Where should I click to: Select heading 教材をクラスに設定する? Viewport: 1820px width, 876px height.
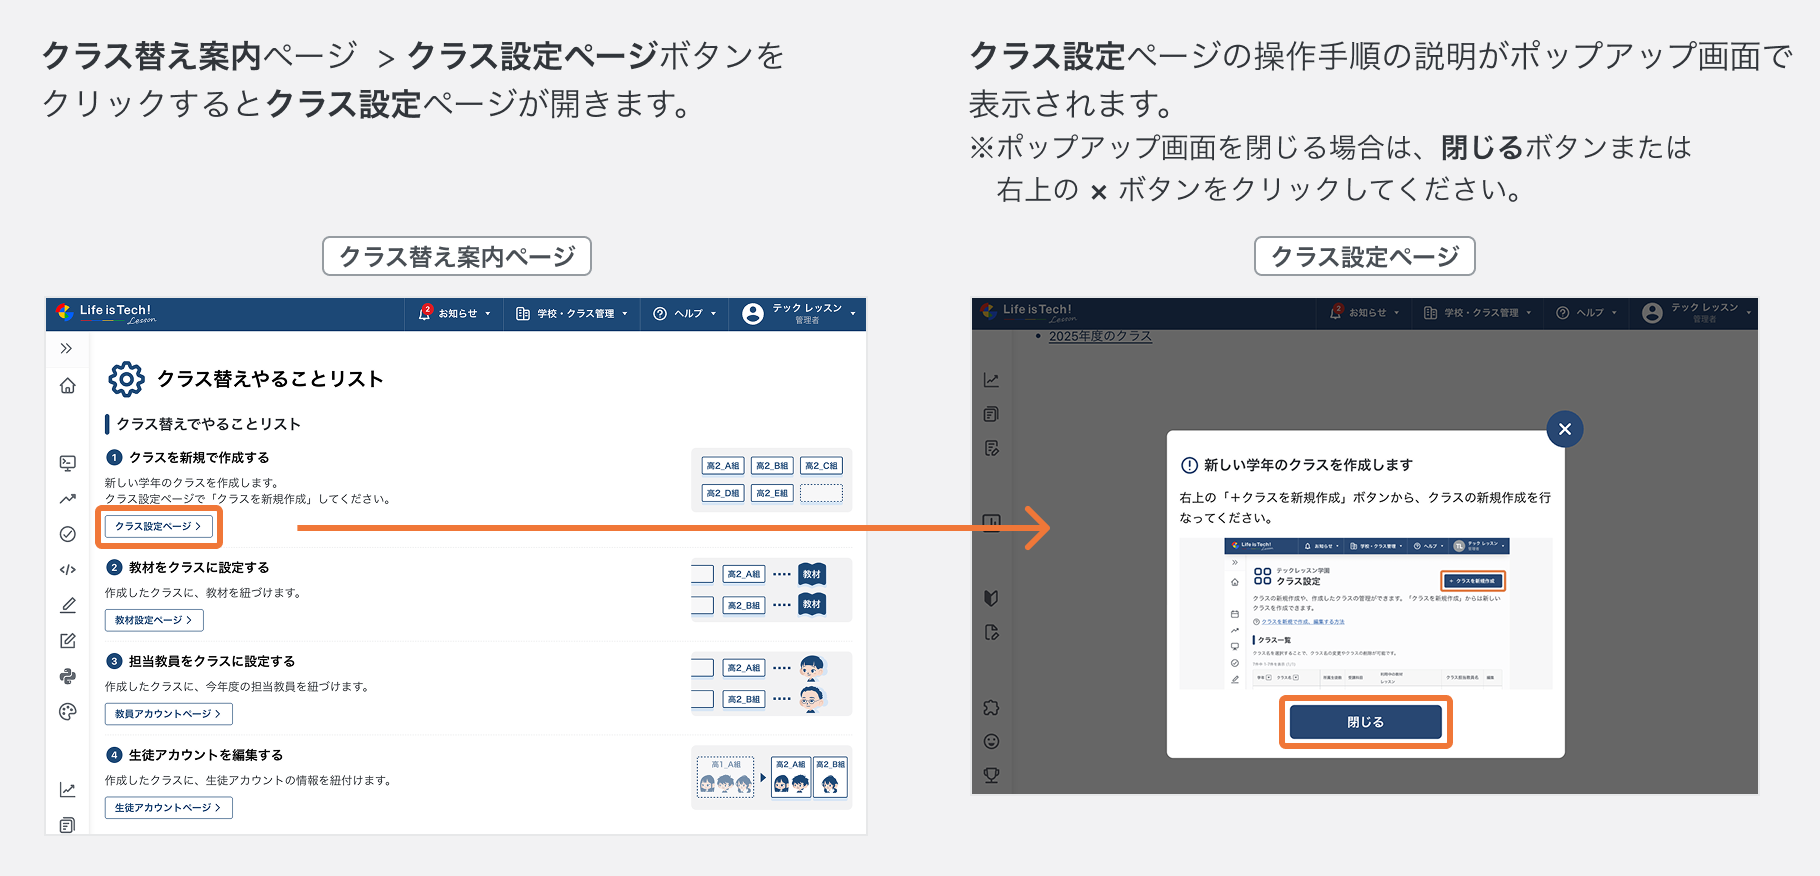pos(199,567)
